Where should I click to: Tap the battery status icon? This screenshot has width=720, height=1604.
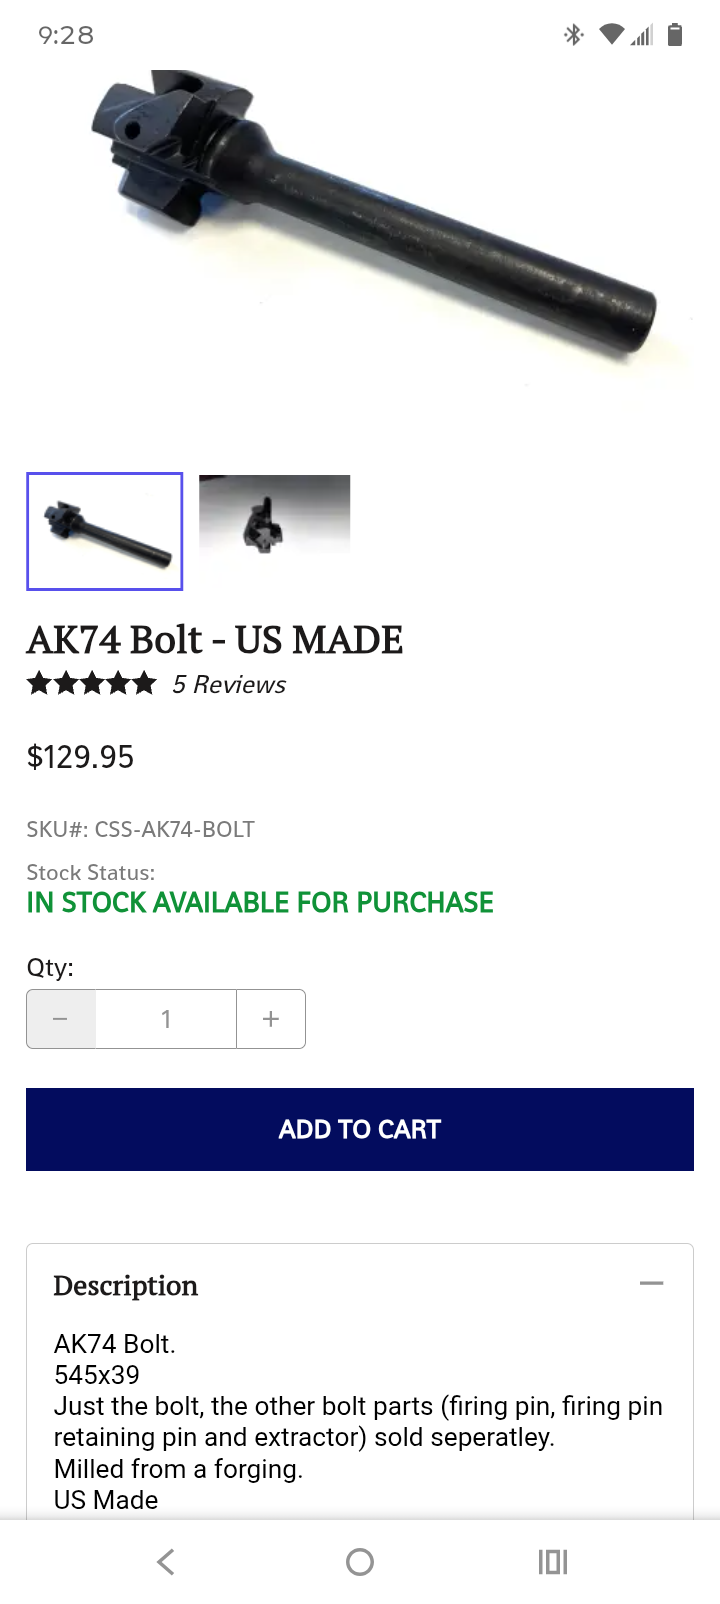click(675, 35)
